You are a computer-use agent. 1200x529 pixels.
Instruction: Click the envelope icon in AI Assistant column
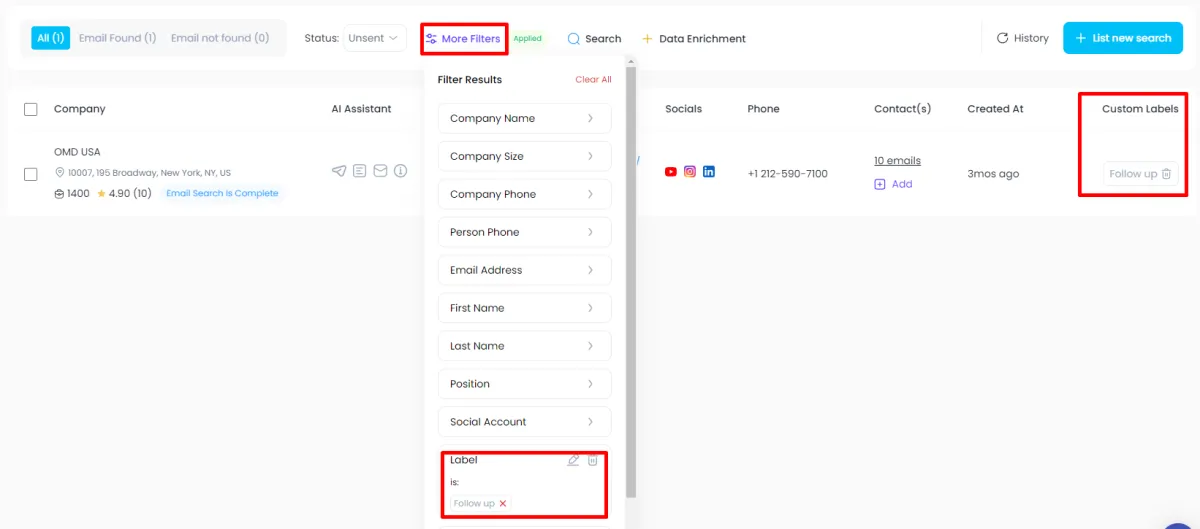tap(380, 171)
